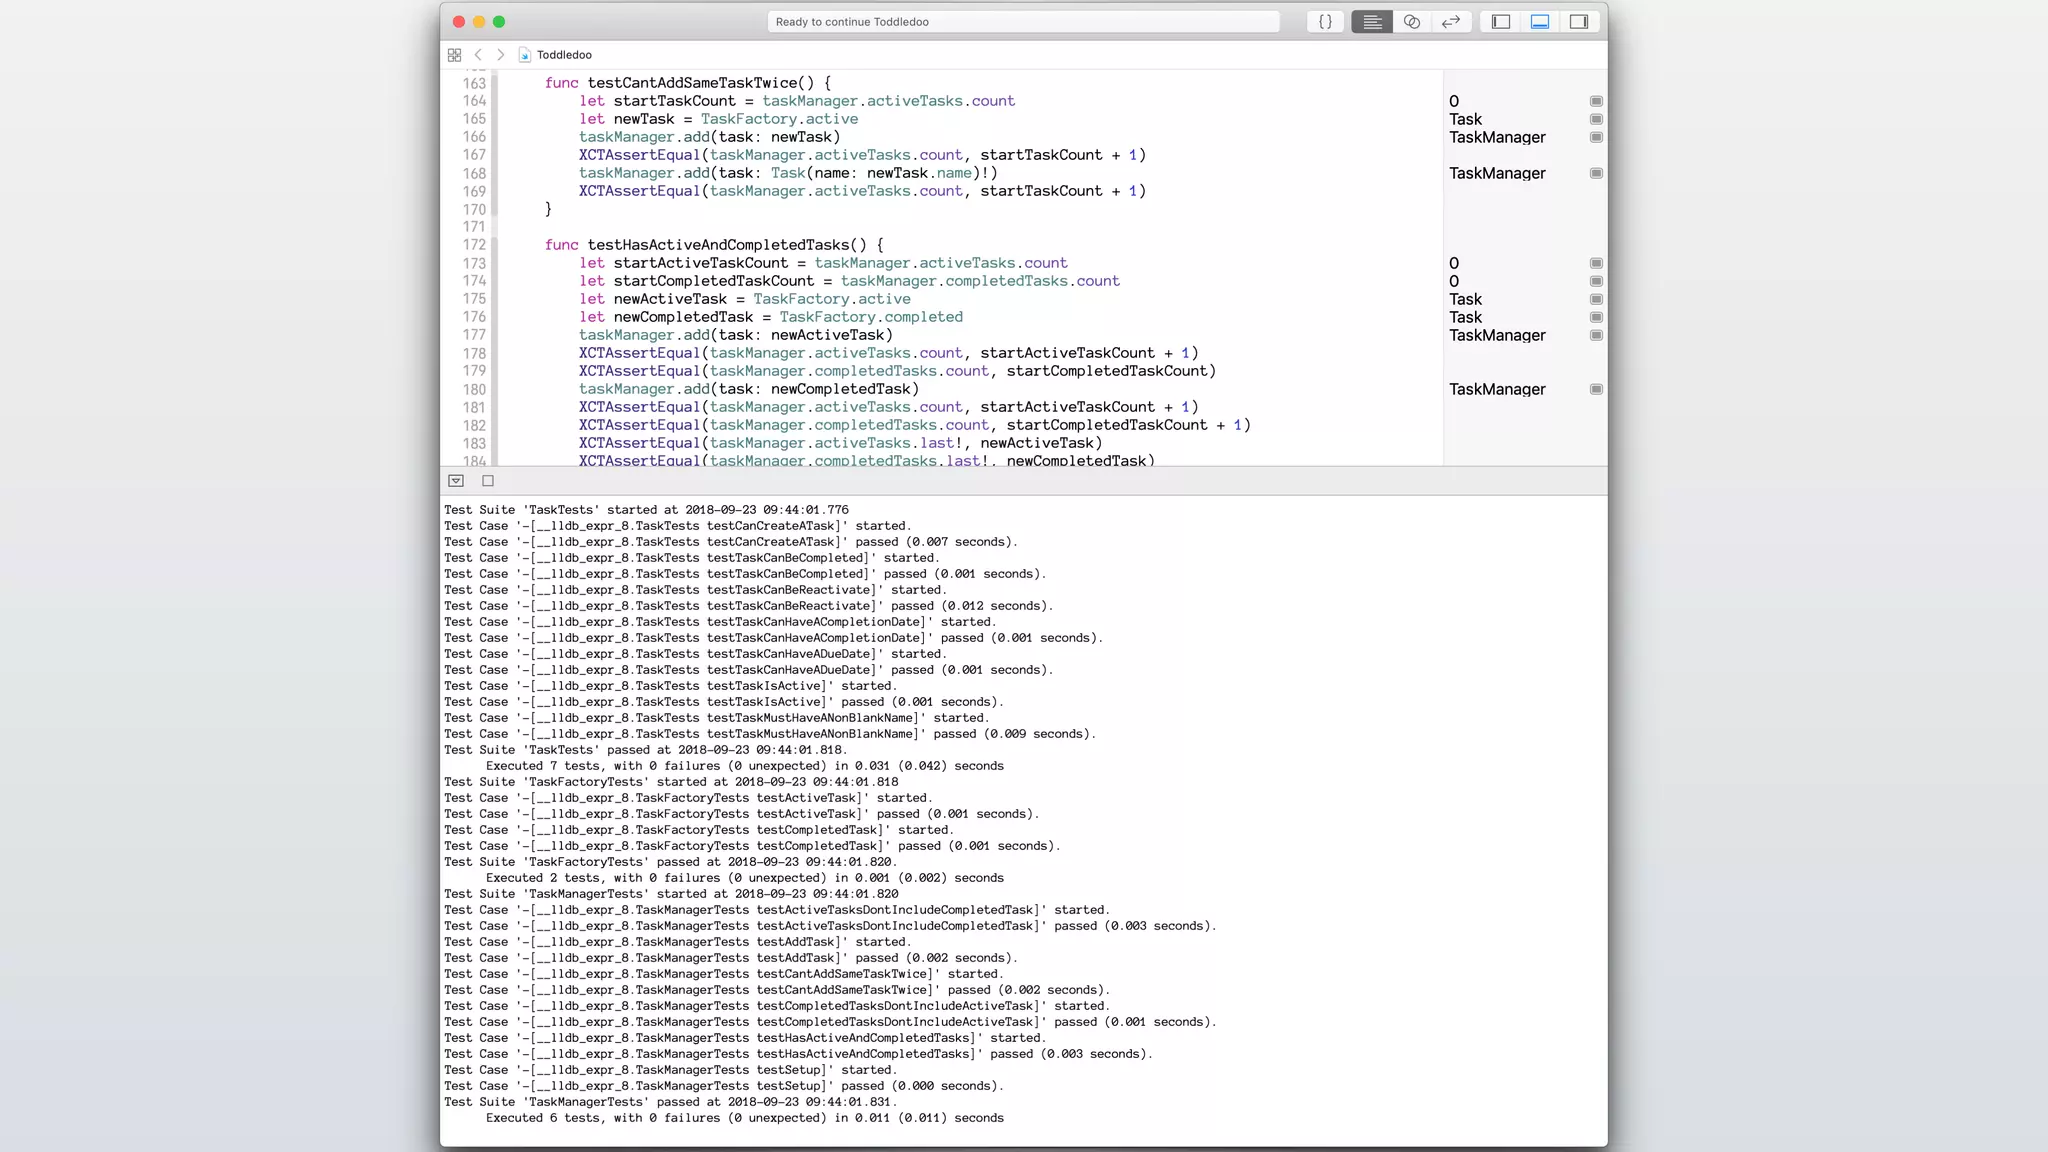
Task: Toggle the Navigator panel visibility
Action: [1501, 22]
